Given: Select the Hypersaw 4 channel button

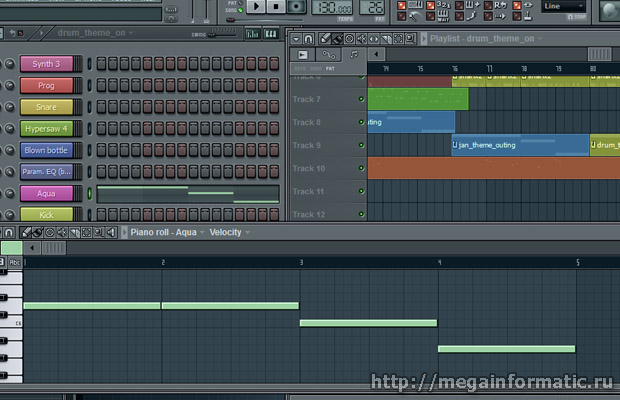Looking at the screenshot, I should click(47, 128).
